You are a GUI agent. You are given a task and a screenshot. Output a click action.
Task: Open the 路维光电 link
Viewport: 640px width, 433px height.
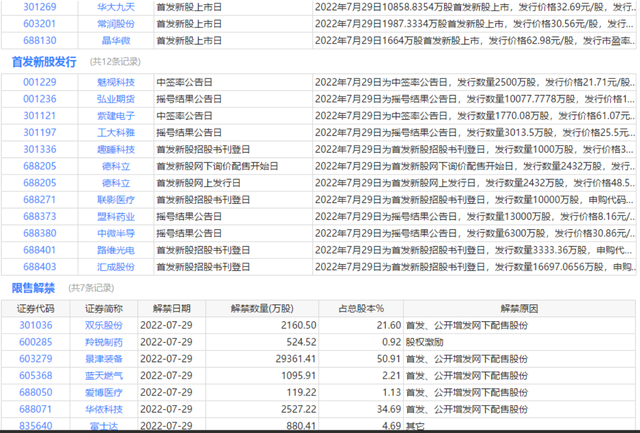(116, 250)
